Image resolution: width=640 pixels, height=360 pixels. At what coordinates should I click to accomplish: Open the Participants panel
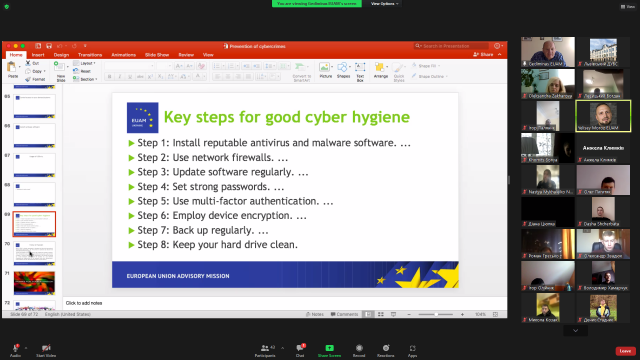click(x=265, y=350)
